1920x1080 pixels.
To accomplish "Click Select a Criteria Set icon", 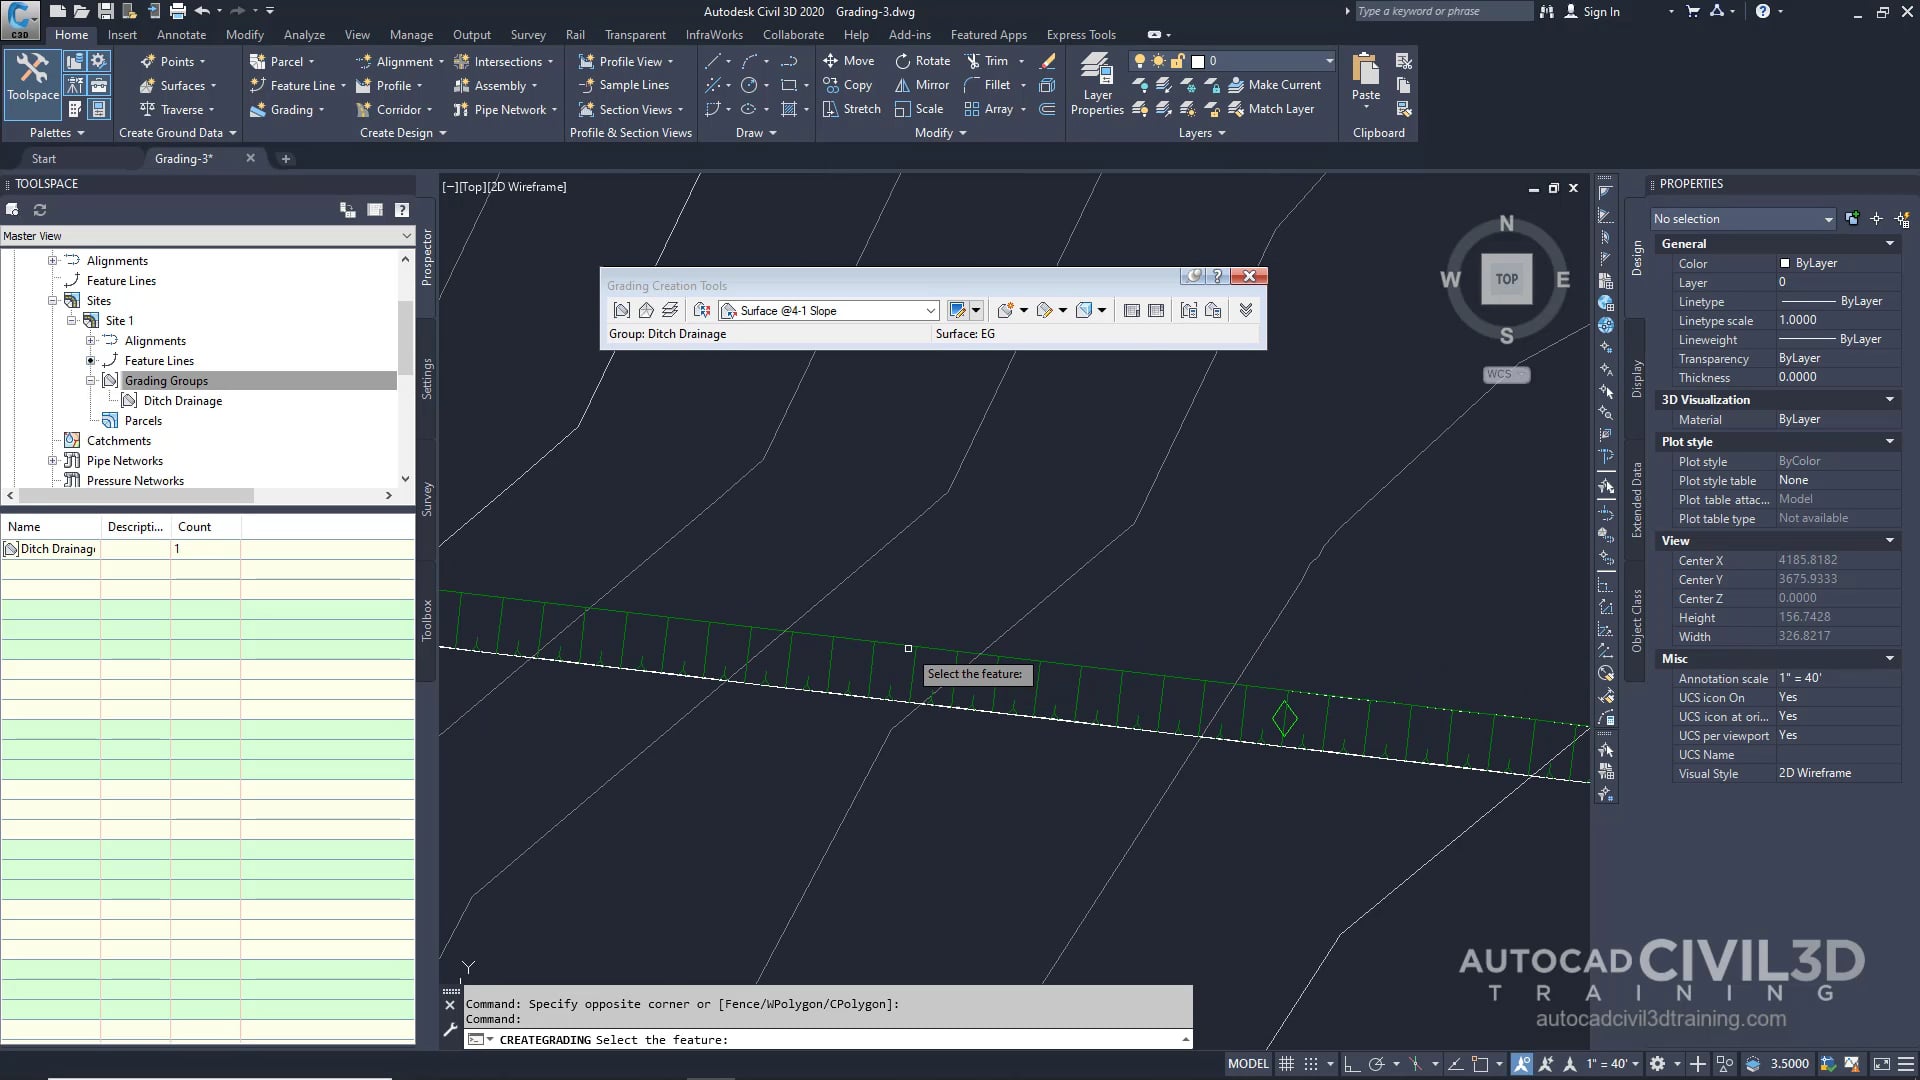I will (x=702, y=310).
